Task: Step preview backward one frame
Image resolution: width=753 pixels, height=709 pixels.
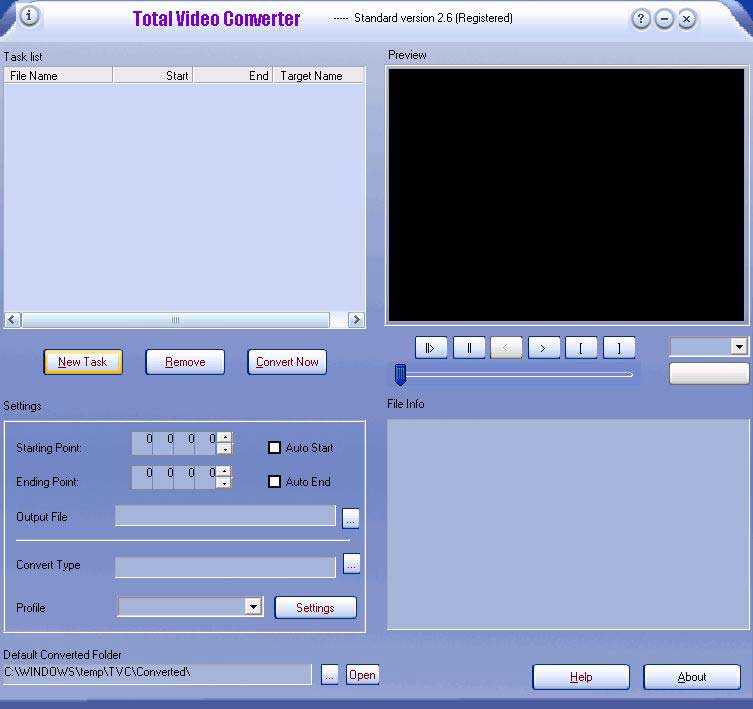Action: pos(506,348)
